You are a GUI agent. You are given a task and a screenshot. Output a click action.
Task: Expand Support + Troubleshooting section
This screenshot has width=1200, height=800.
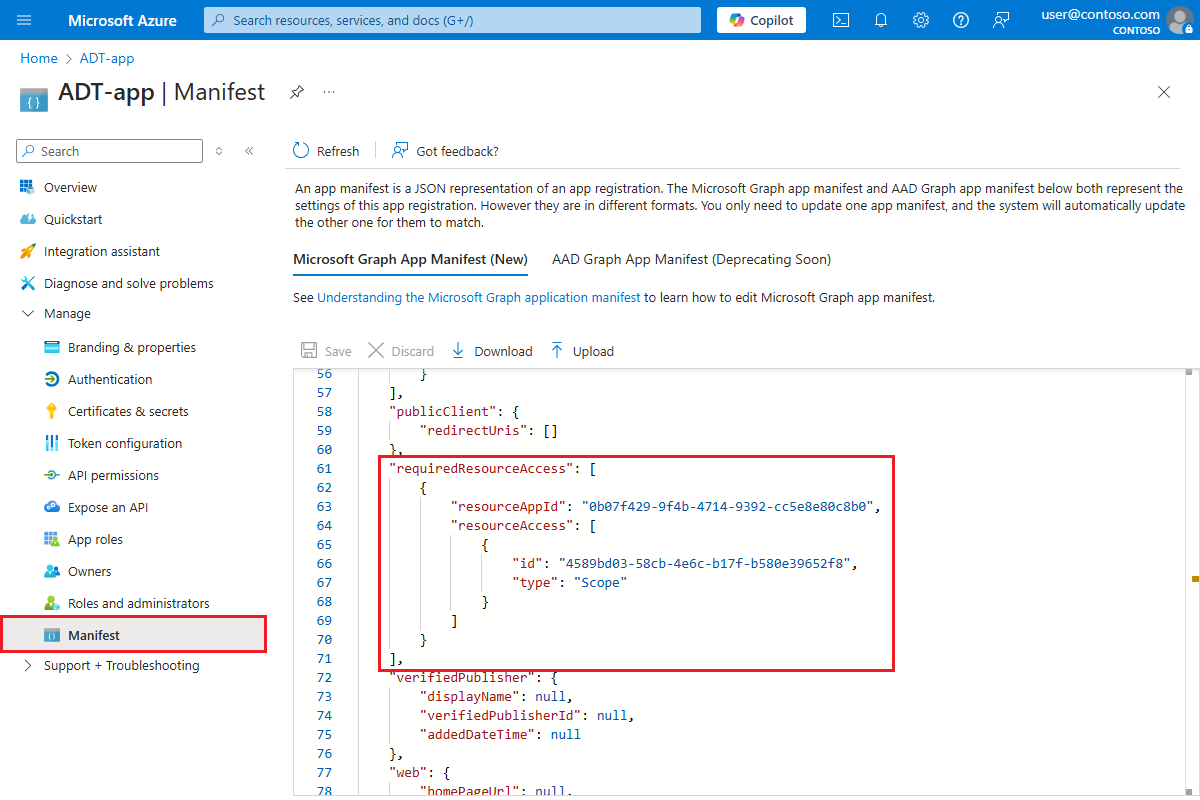(x=27, y=666)
